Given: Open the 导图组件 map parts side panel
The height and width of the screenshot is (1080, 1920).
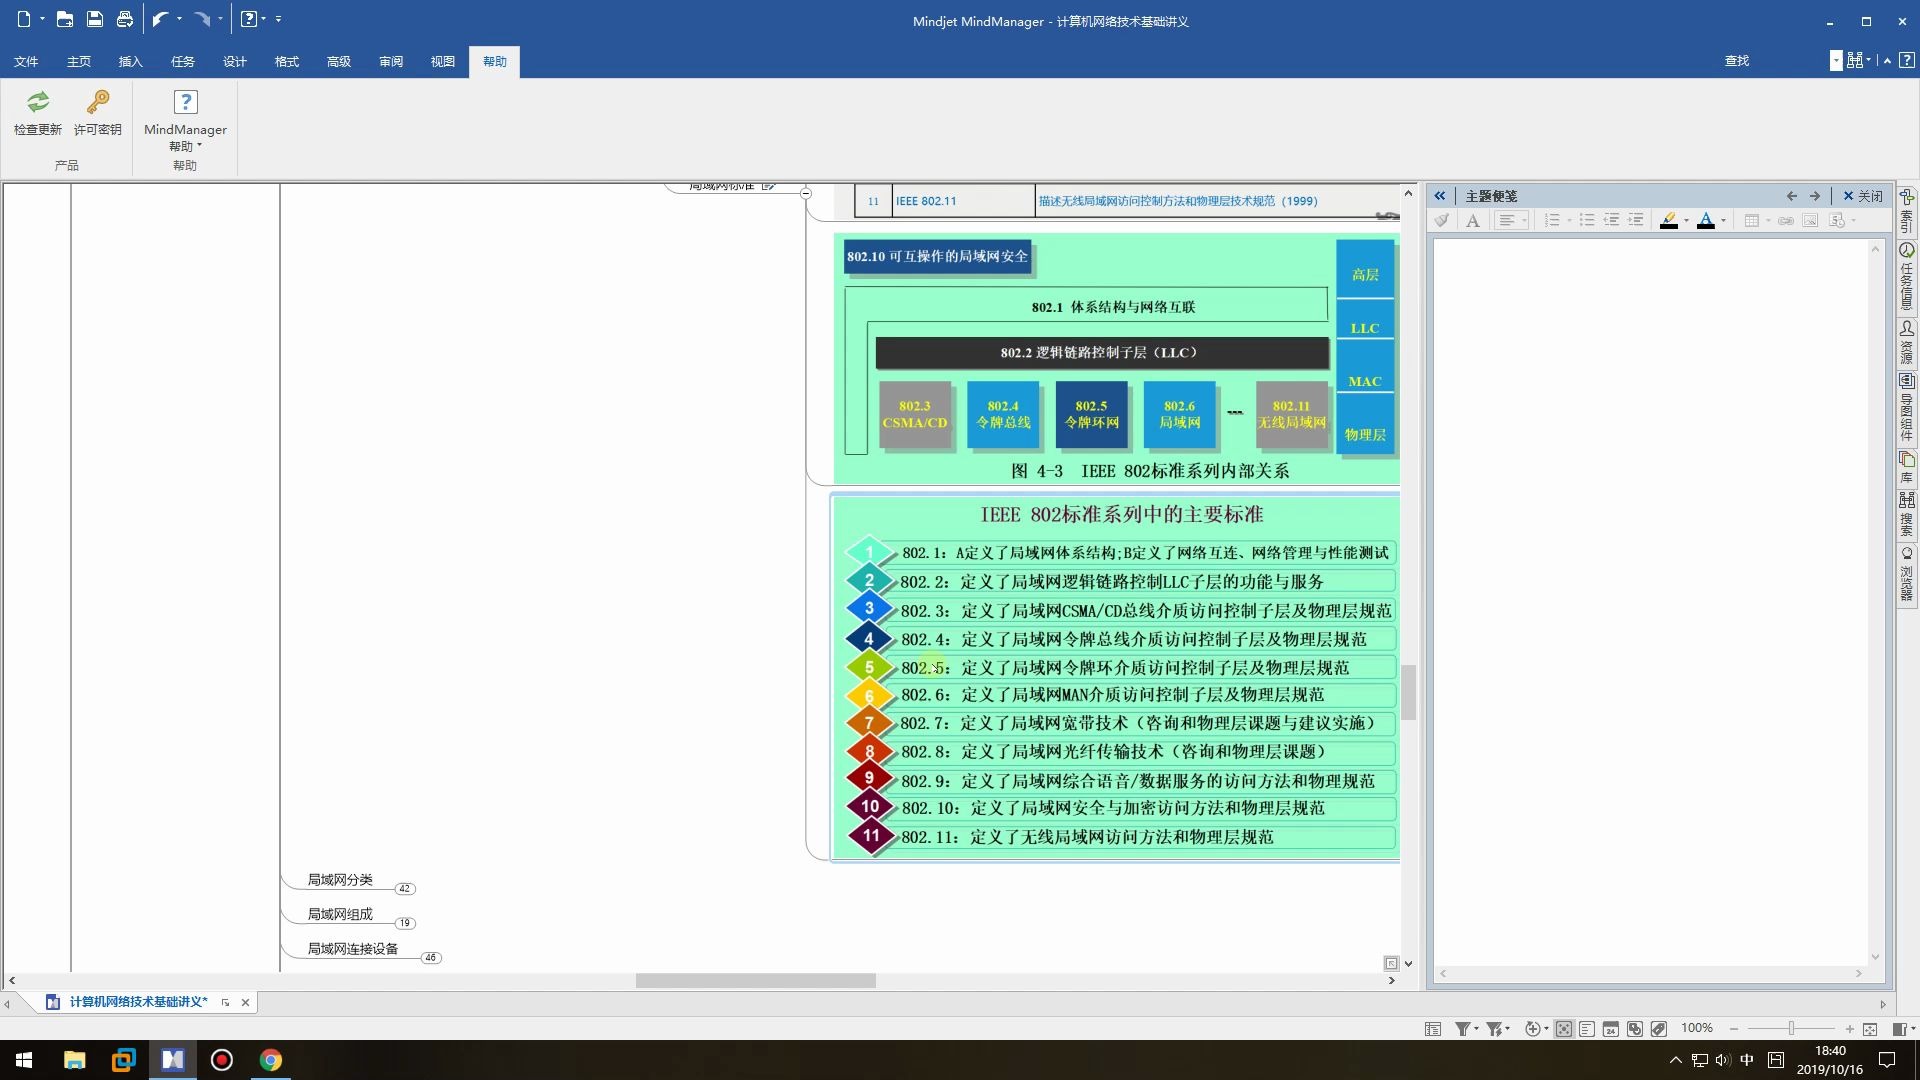Looking at the screenshot, I should tap(1907, 409).
